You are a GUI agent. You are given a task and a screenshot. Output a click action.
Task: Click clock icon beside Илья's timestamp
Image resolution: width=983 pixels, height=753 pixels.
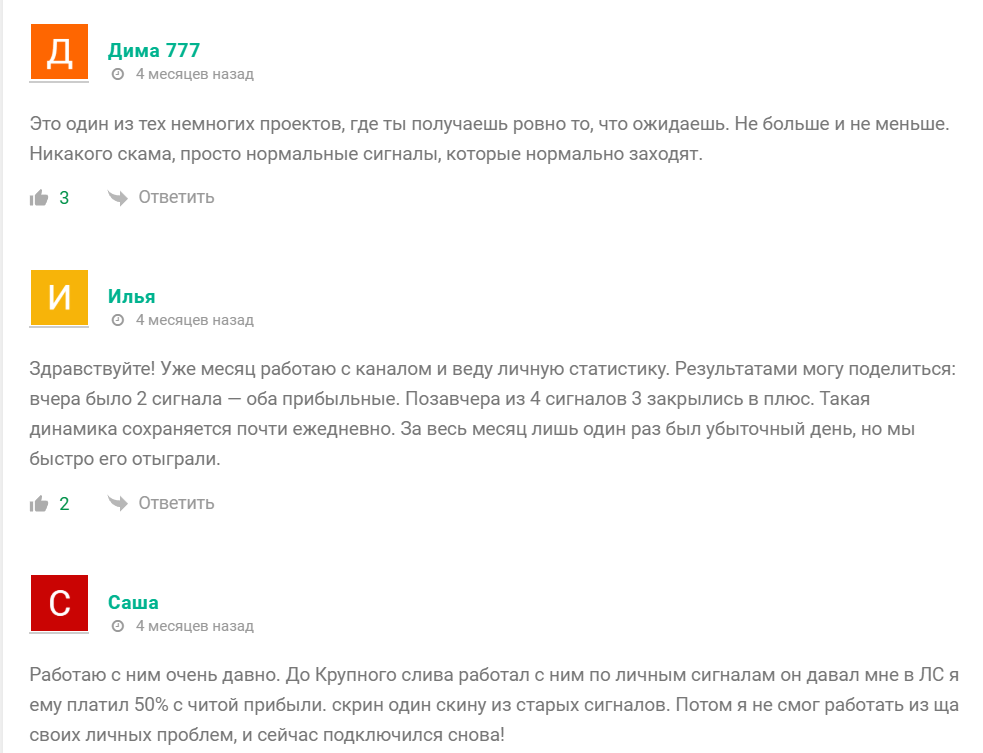[118, 321]
